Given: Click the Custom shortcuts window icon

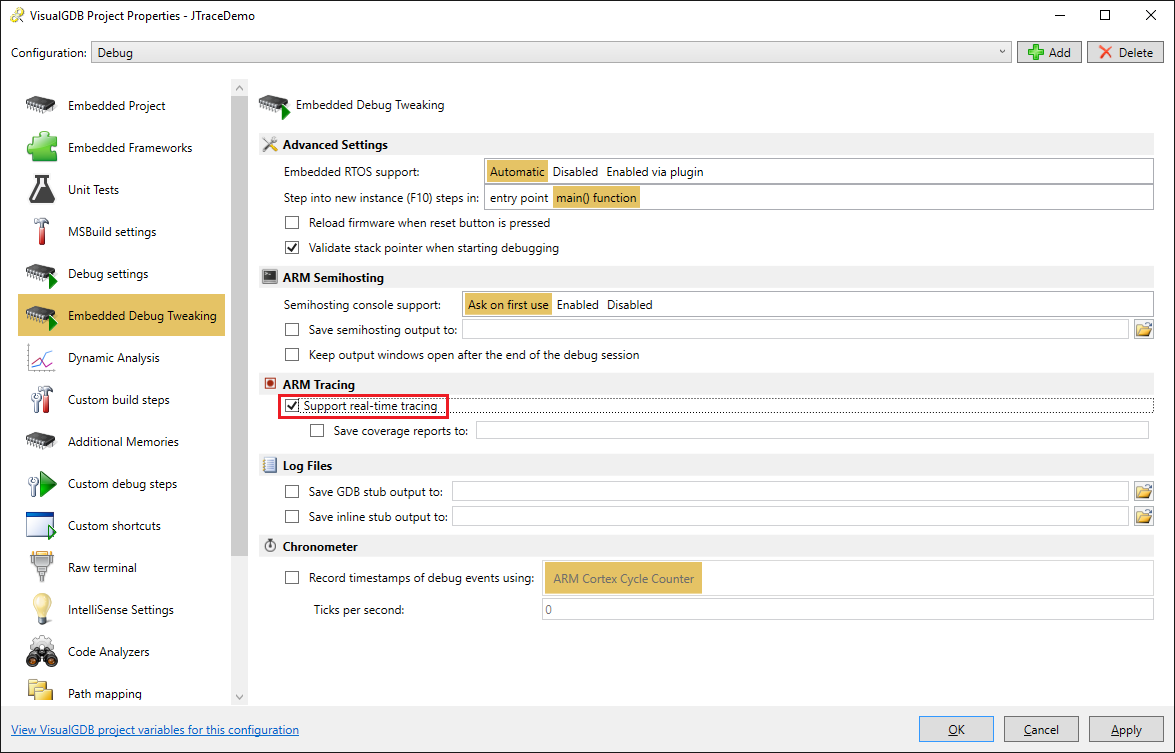Looking at the screenshot, I should tap(41, 526).
